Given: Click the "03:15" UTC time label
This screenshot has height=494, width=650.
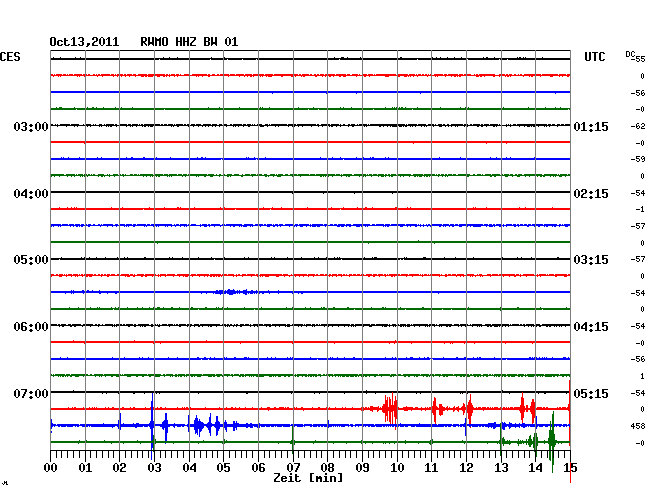Looking at the screenshot, I should click(x=591, y=260).
